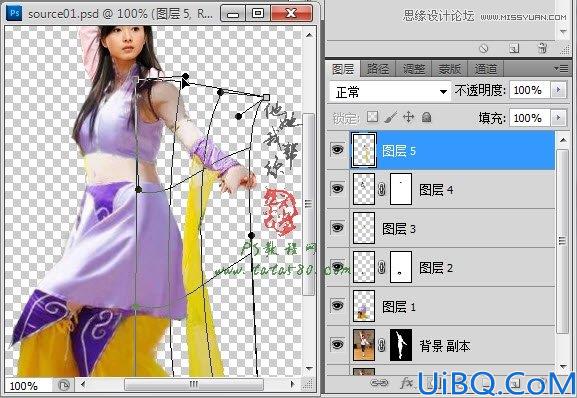This screenshot has height=398, width=577.
Task: Switch to the 蒙版 tab
Action: [450, 69]
